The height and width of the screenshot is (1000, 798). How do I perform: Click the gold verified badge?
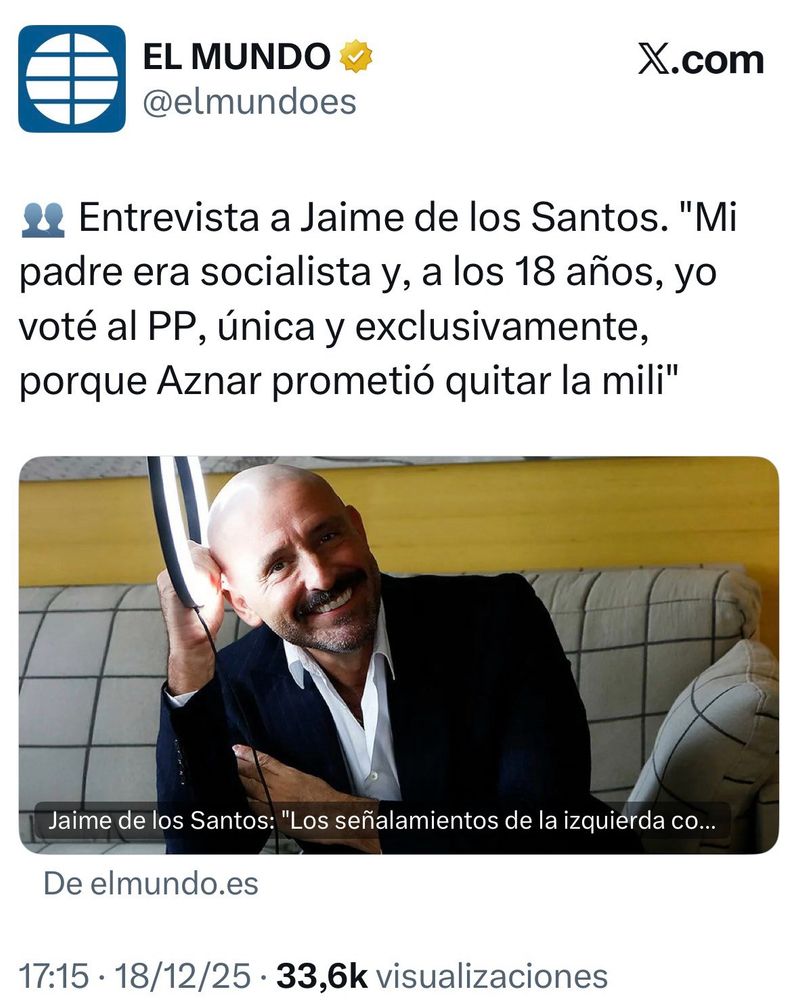(x=356, y=56)
